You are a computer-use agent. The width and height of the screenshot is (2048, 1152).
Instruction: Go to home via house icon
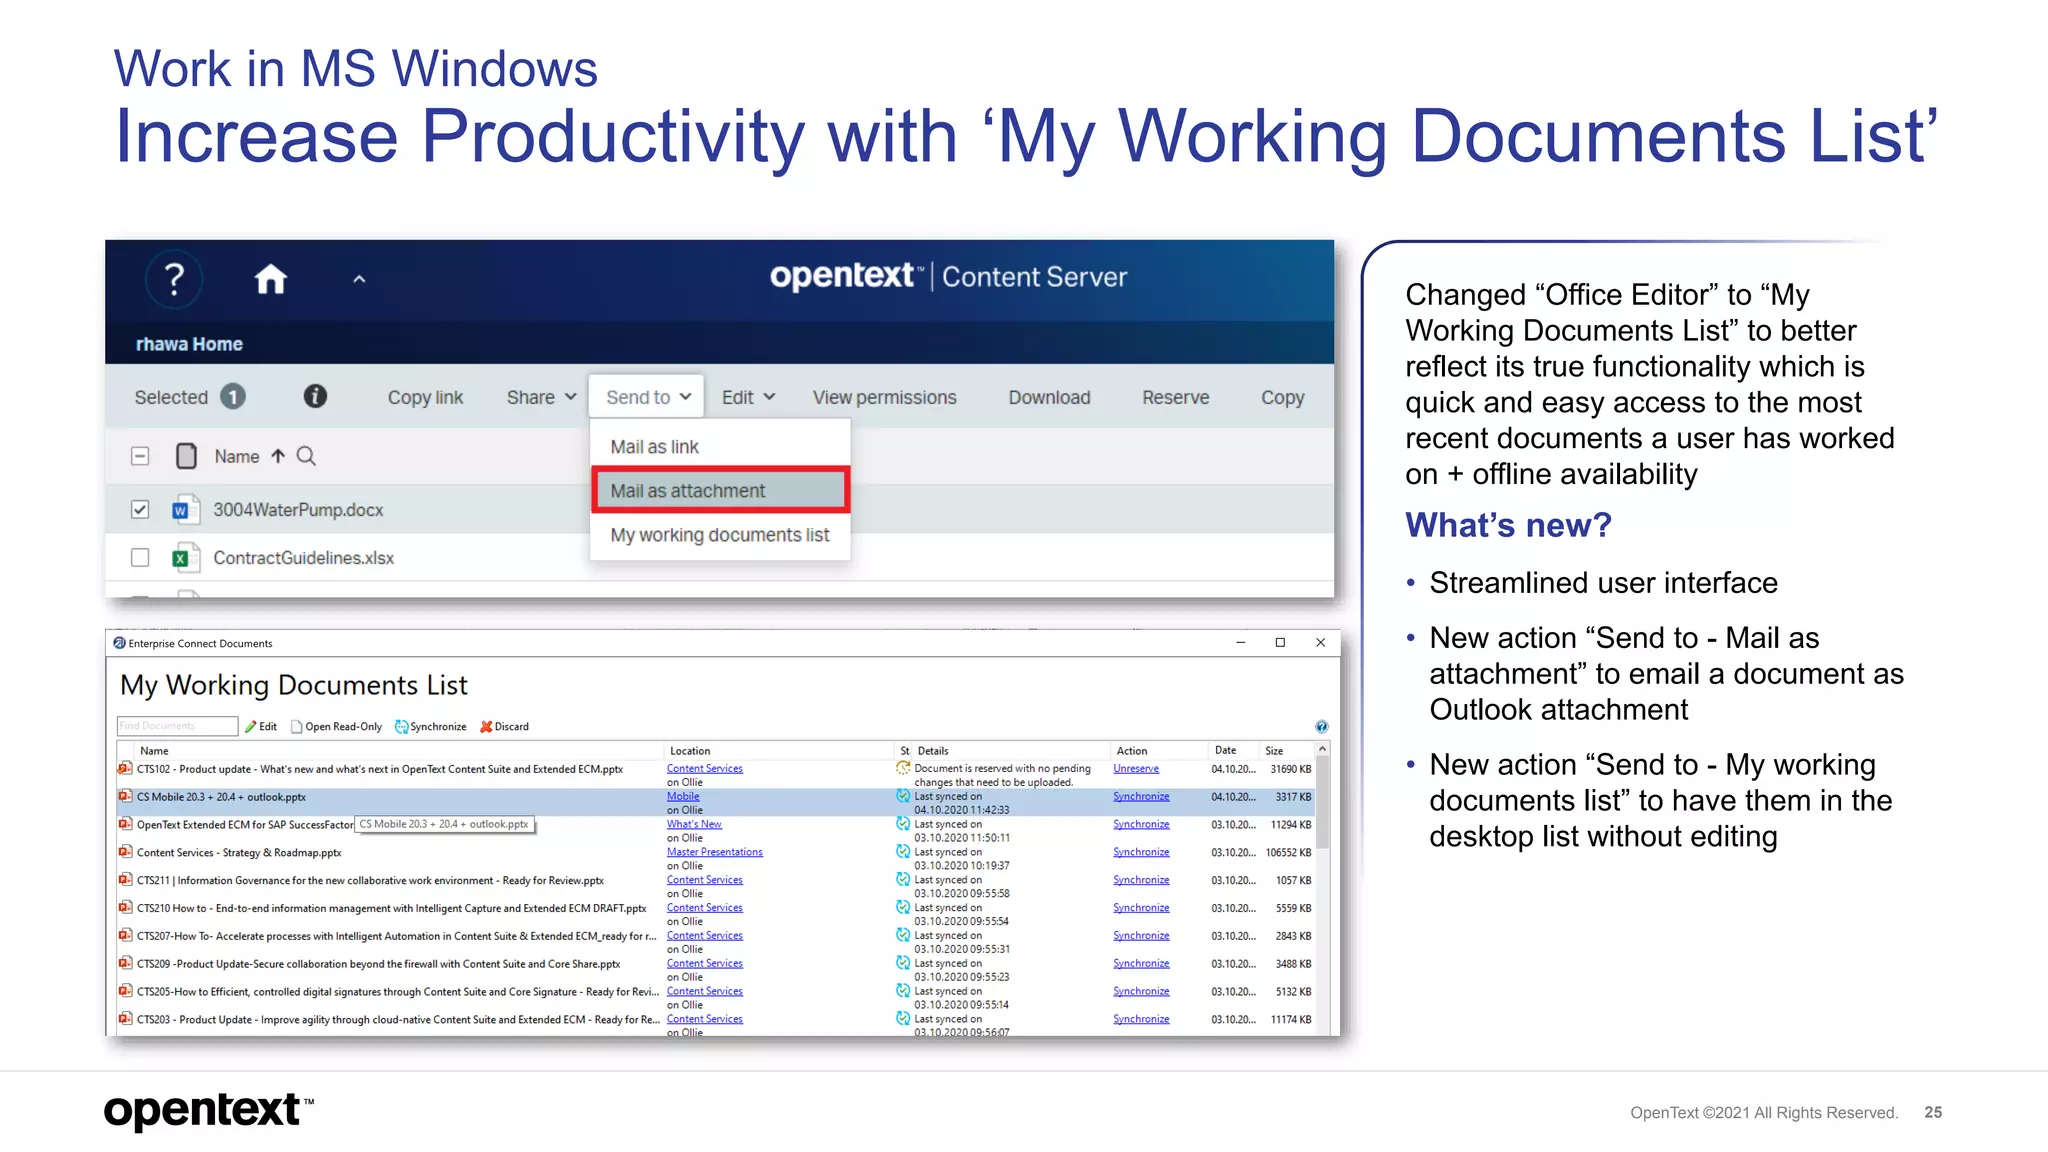click(x=270, y=279)
